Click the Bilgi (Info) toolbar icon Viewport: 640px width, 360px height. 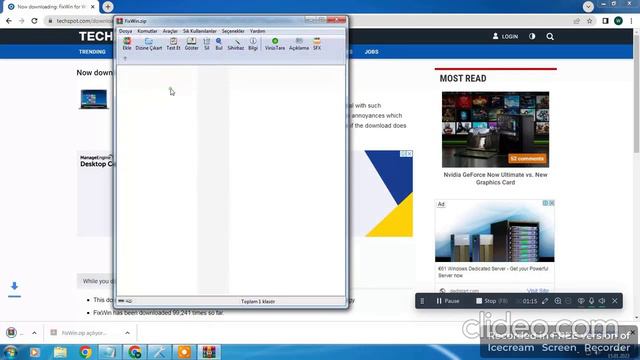253,44
